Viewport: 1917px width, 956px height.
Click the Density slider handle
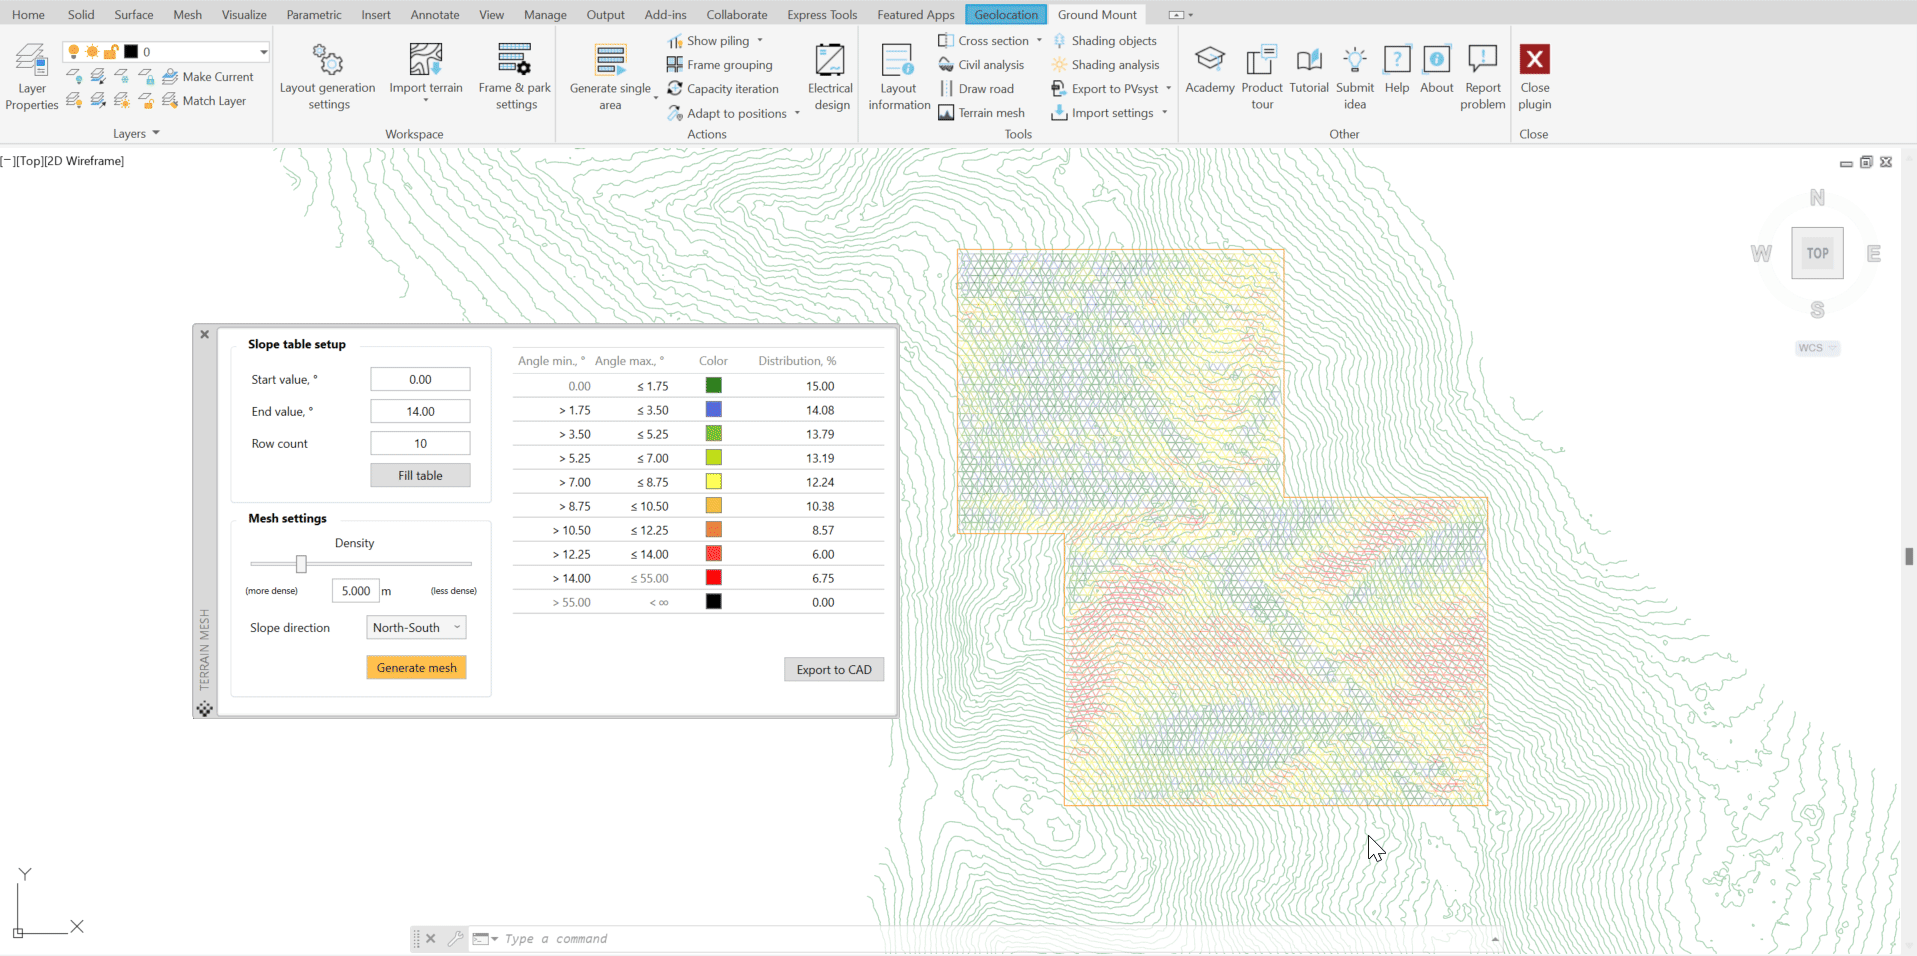click(x=301, y=564)
